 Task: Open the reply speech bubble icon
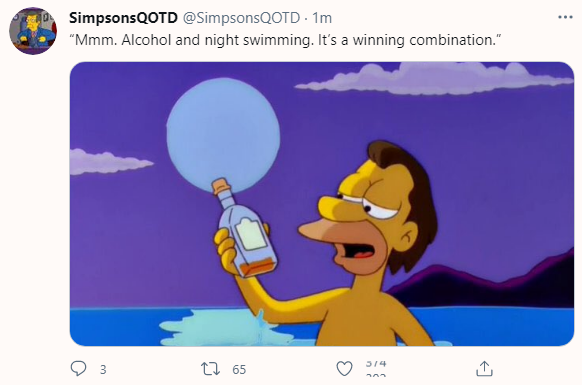click(x=78, y=369)
